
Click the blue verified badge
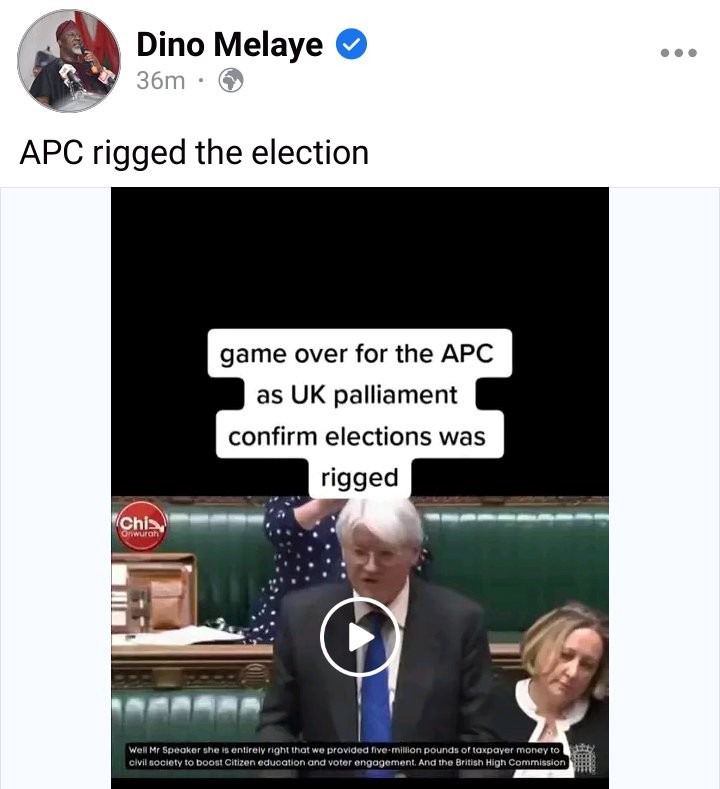[x=351, y=44]
